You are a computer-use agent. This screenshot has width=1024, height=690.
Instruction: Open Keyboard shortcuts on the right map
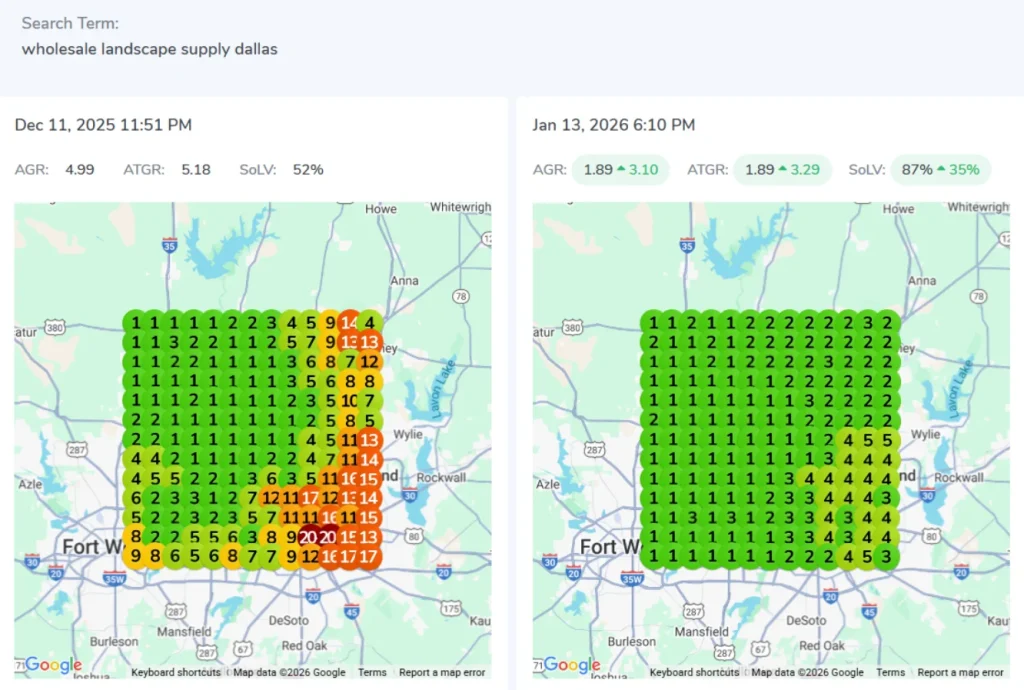pyautogui.click(x=694, y=673)
